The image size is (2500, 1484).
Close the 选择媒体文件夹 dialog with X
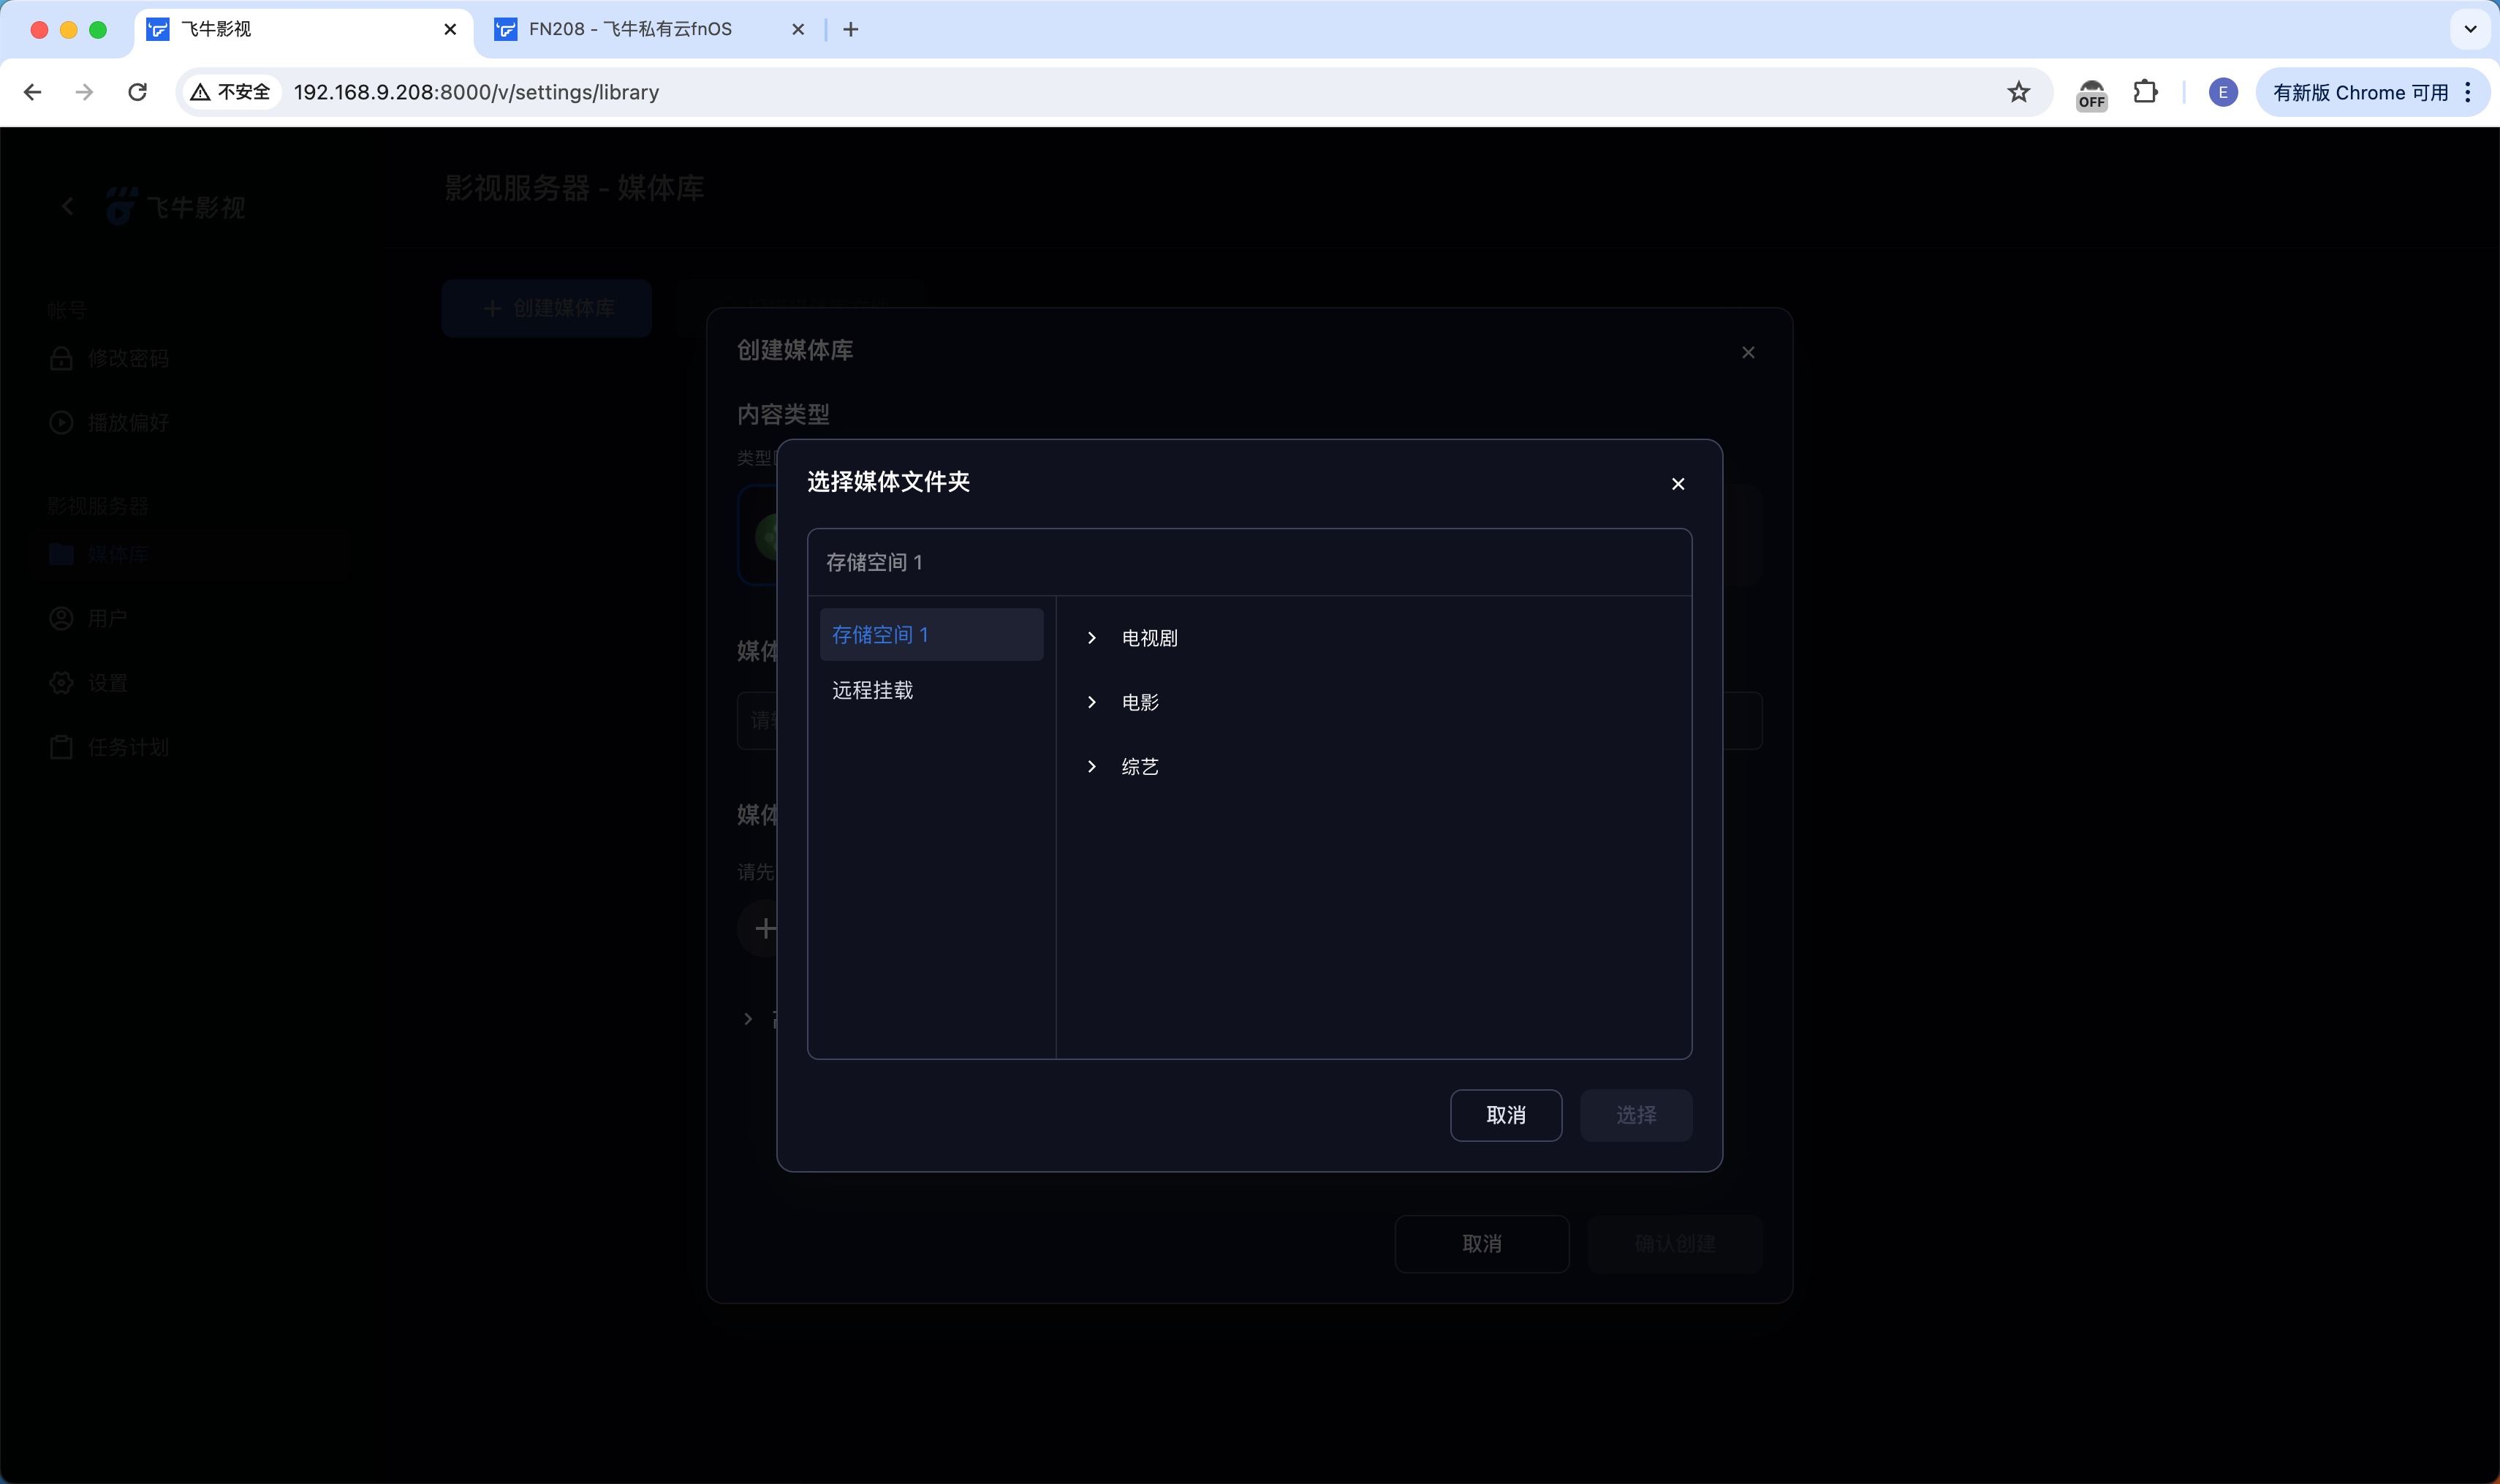(x=1677, y=484)
